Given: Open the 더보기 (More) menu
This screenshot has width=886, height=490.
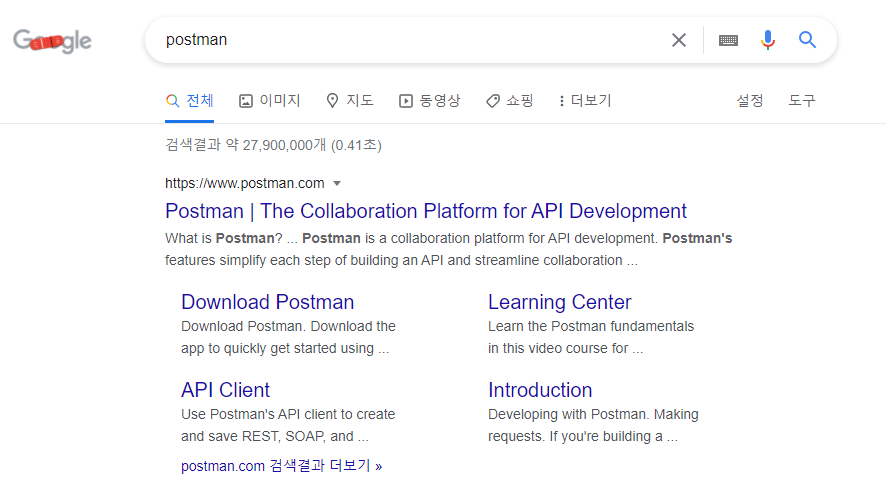Looking at the screenshot, I should [x=585, y=101].
